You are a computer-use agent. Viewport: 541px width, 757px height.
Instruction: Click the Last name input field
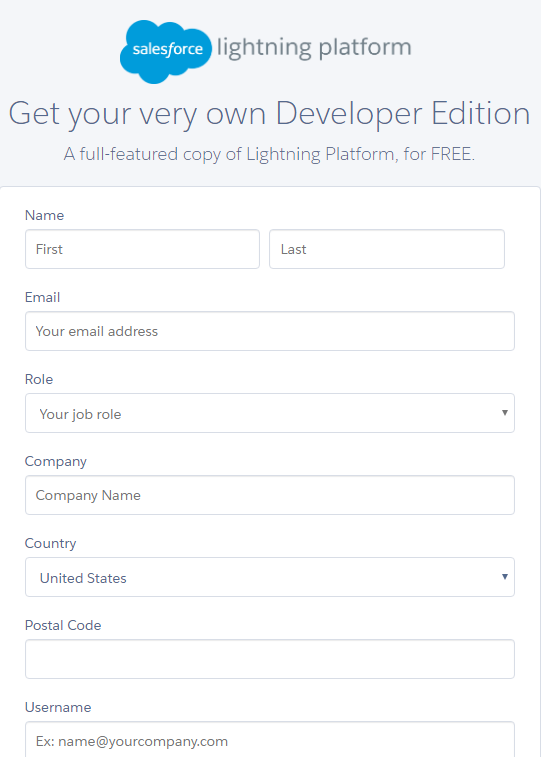pyautogui.click(x=387, y=249)
